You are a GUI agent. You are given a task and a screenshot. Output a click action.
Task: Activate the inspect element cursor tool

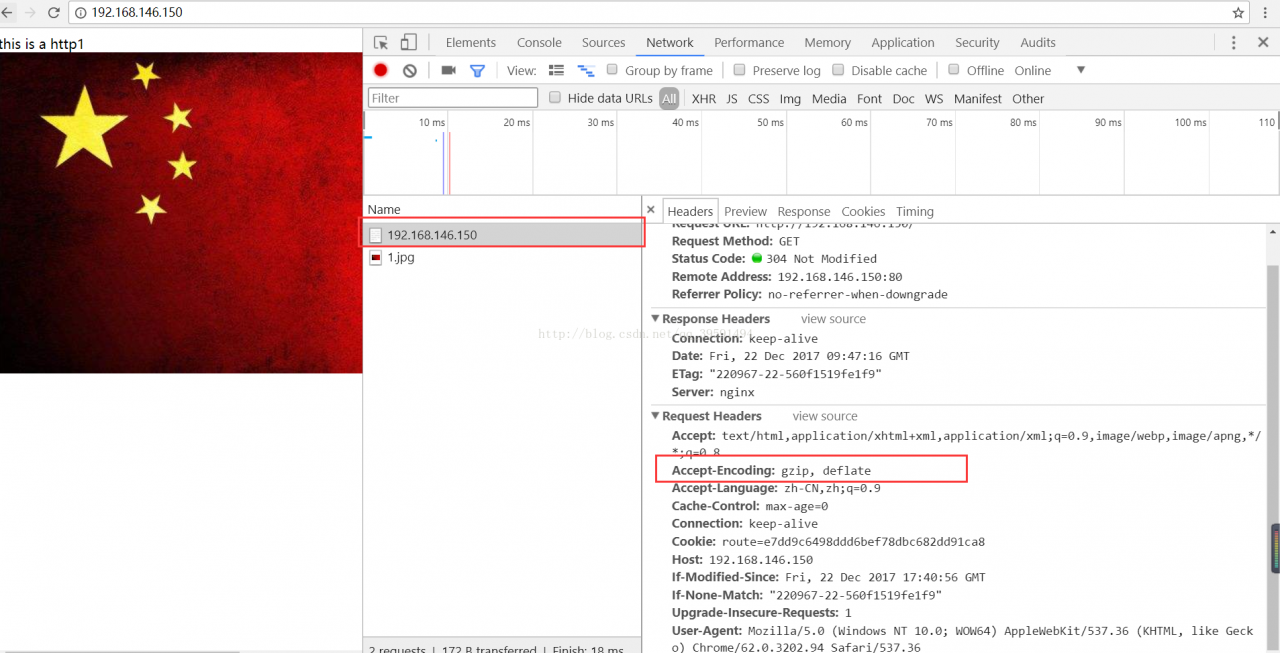tap(380, 42)
